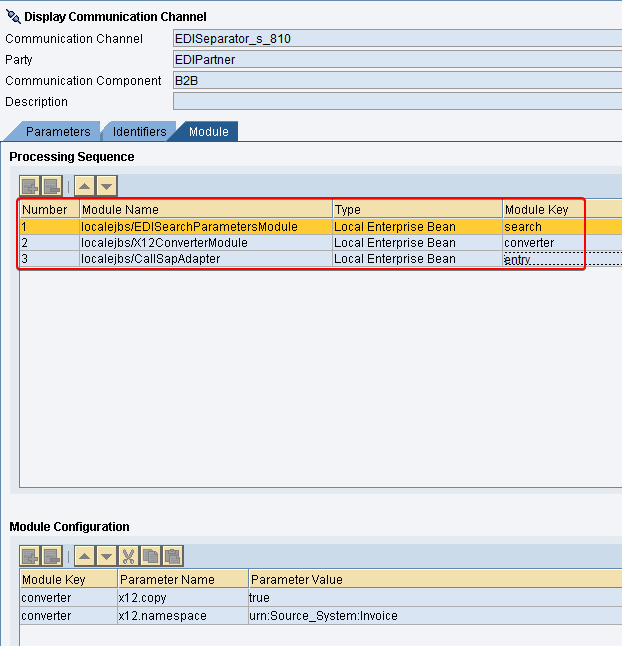Delete row icon in Module Configuration toolbar
Screen dimensions: 622x646
(52, 557)
